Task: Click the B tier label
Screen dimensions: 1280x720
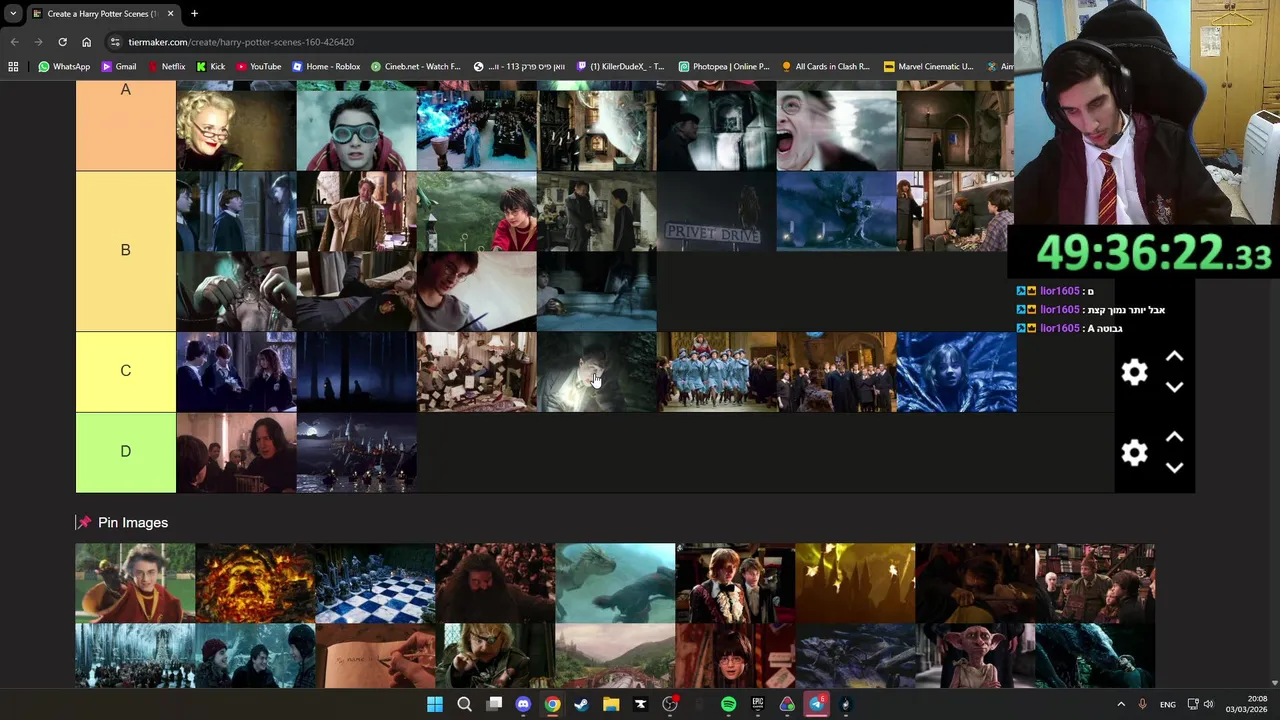Action: [125, 250]
